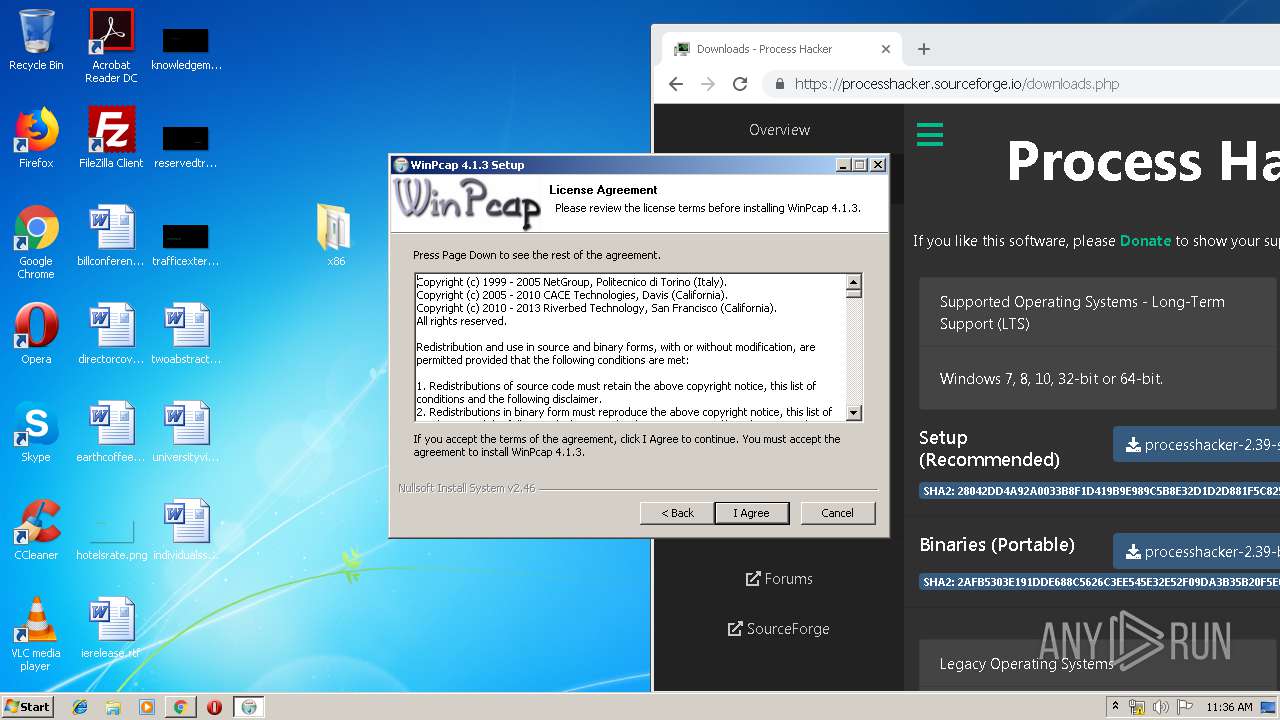Viewport: 1280px width, 720px height.
Task: Open the Opera desktop shortcut
Action: point(36,334)
